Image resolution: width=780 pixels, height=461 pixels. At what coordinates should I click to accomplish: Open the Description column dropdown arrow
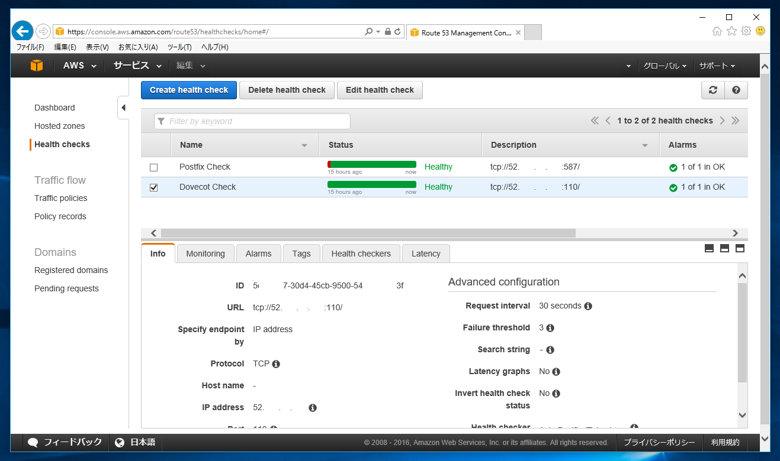tap(645, 145)
